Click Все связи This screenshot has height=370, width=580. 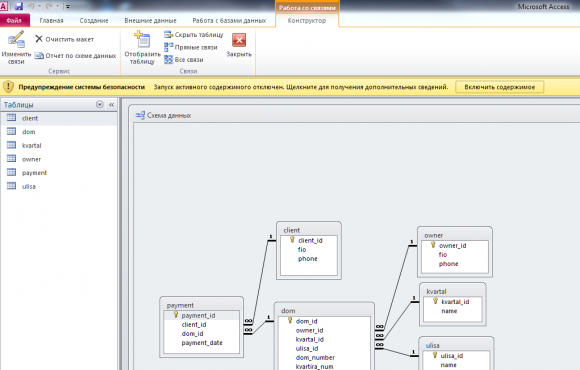point(184,59)
